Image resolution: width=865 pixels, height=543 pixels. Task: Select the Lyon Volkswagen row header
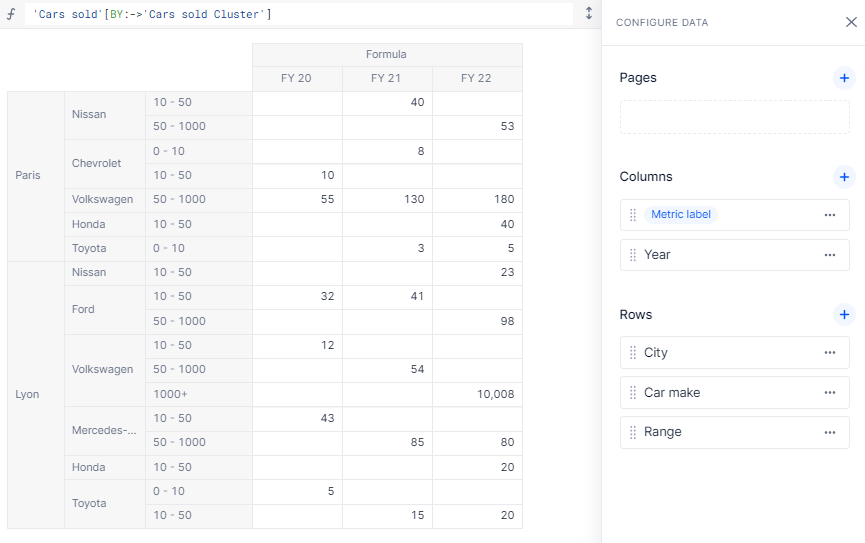click(x=105, y=370)
